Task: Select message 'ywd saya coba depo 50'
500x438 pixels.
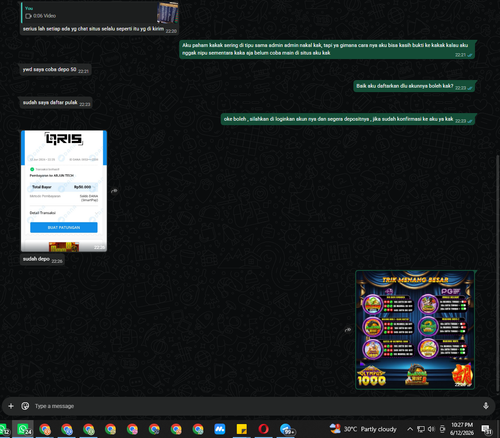Action: pos(55,70)
